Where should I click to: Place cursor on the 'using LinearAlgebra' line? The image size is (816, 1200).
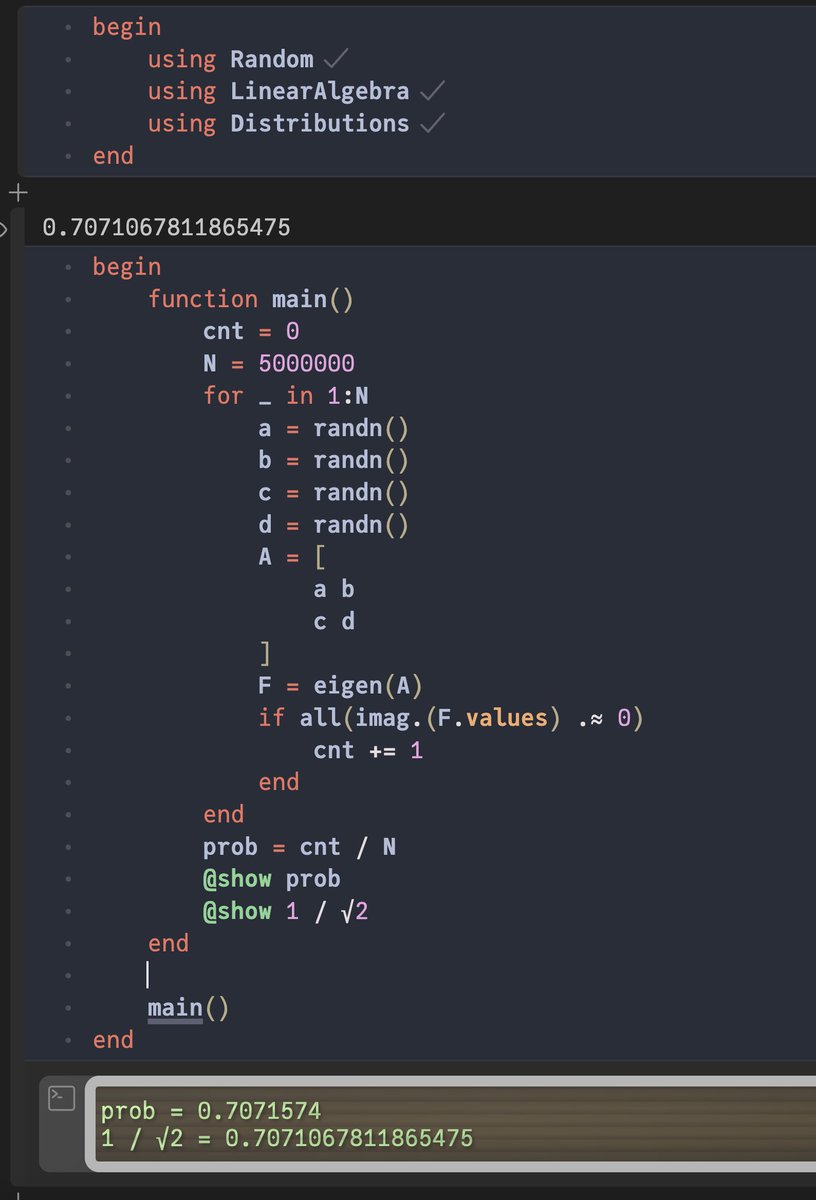pos(279,92)
